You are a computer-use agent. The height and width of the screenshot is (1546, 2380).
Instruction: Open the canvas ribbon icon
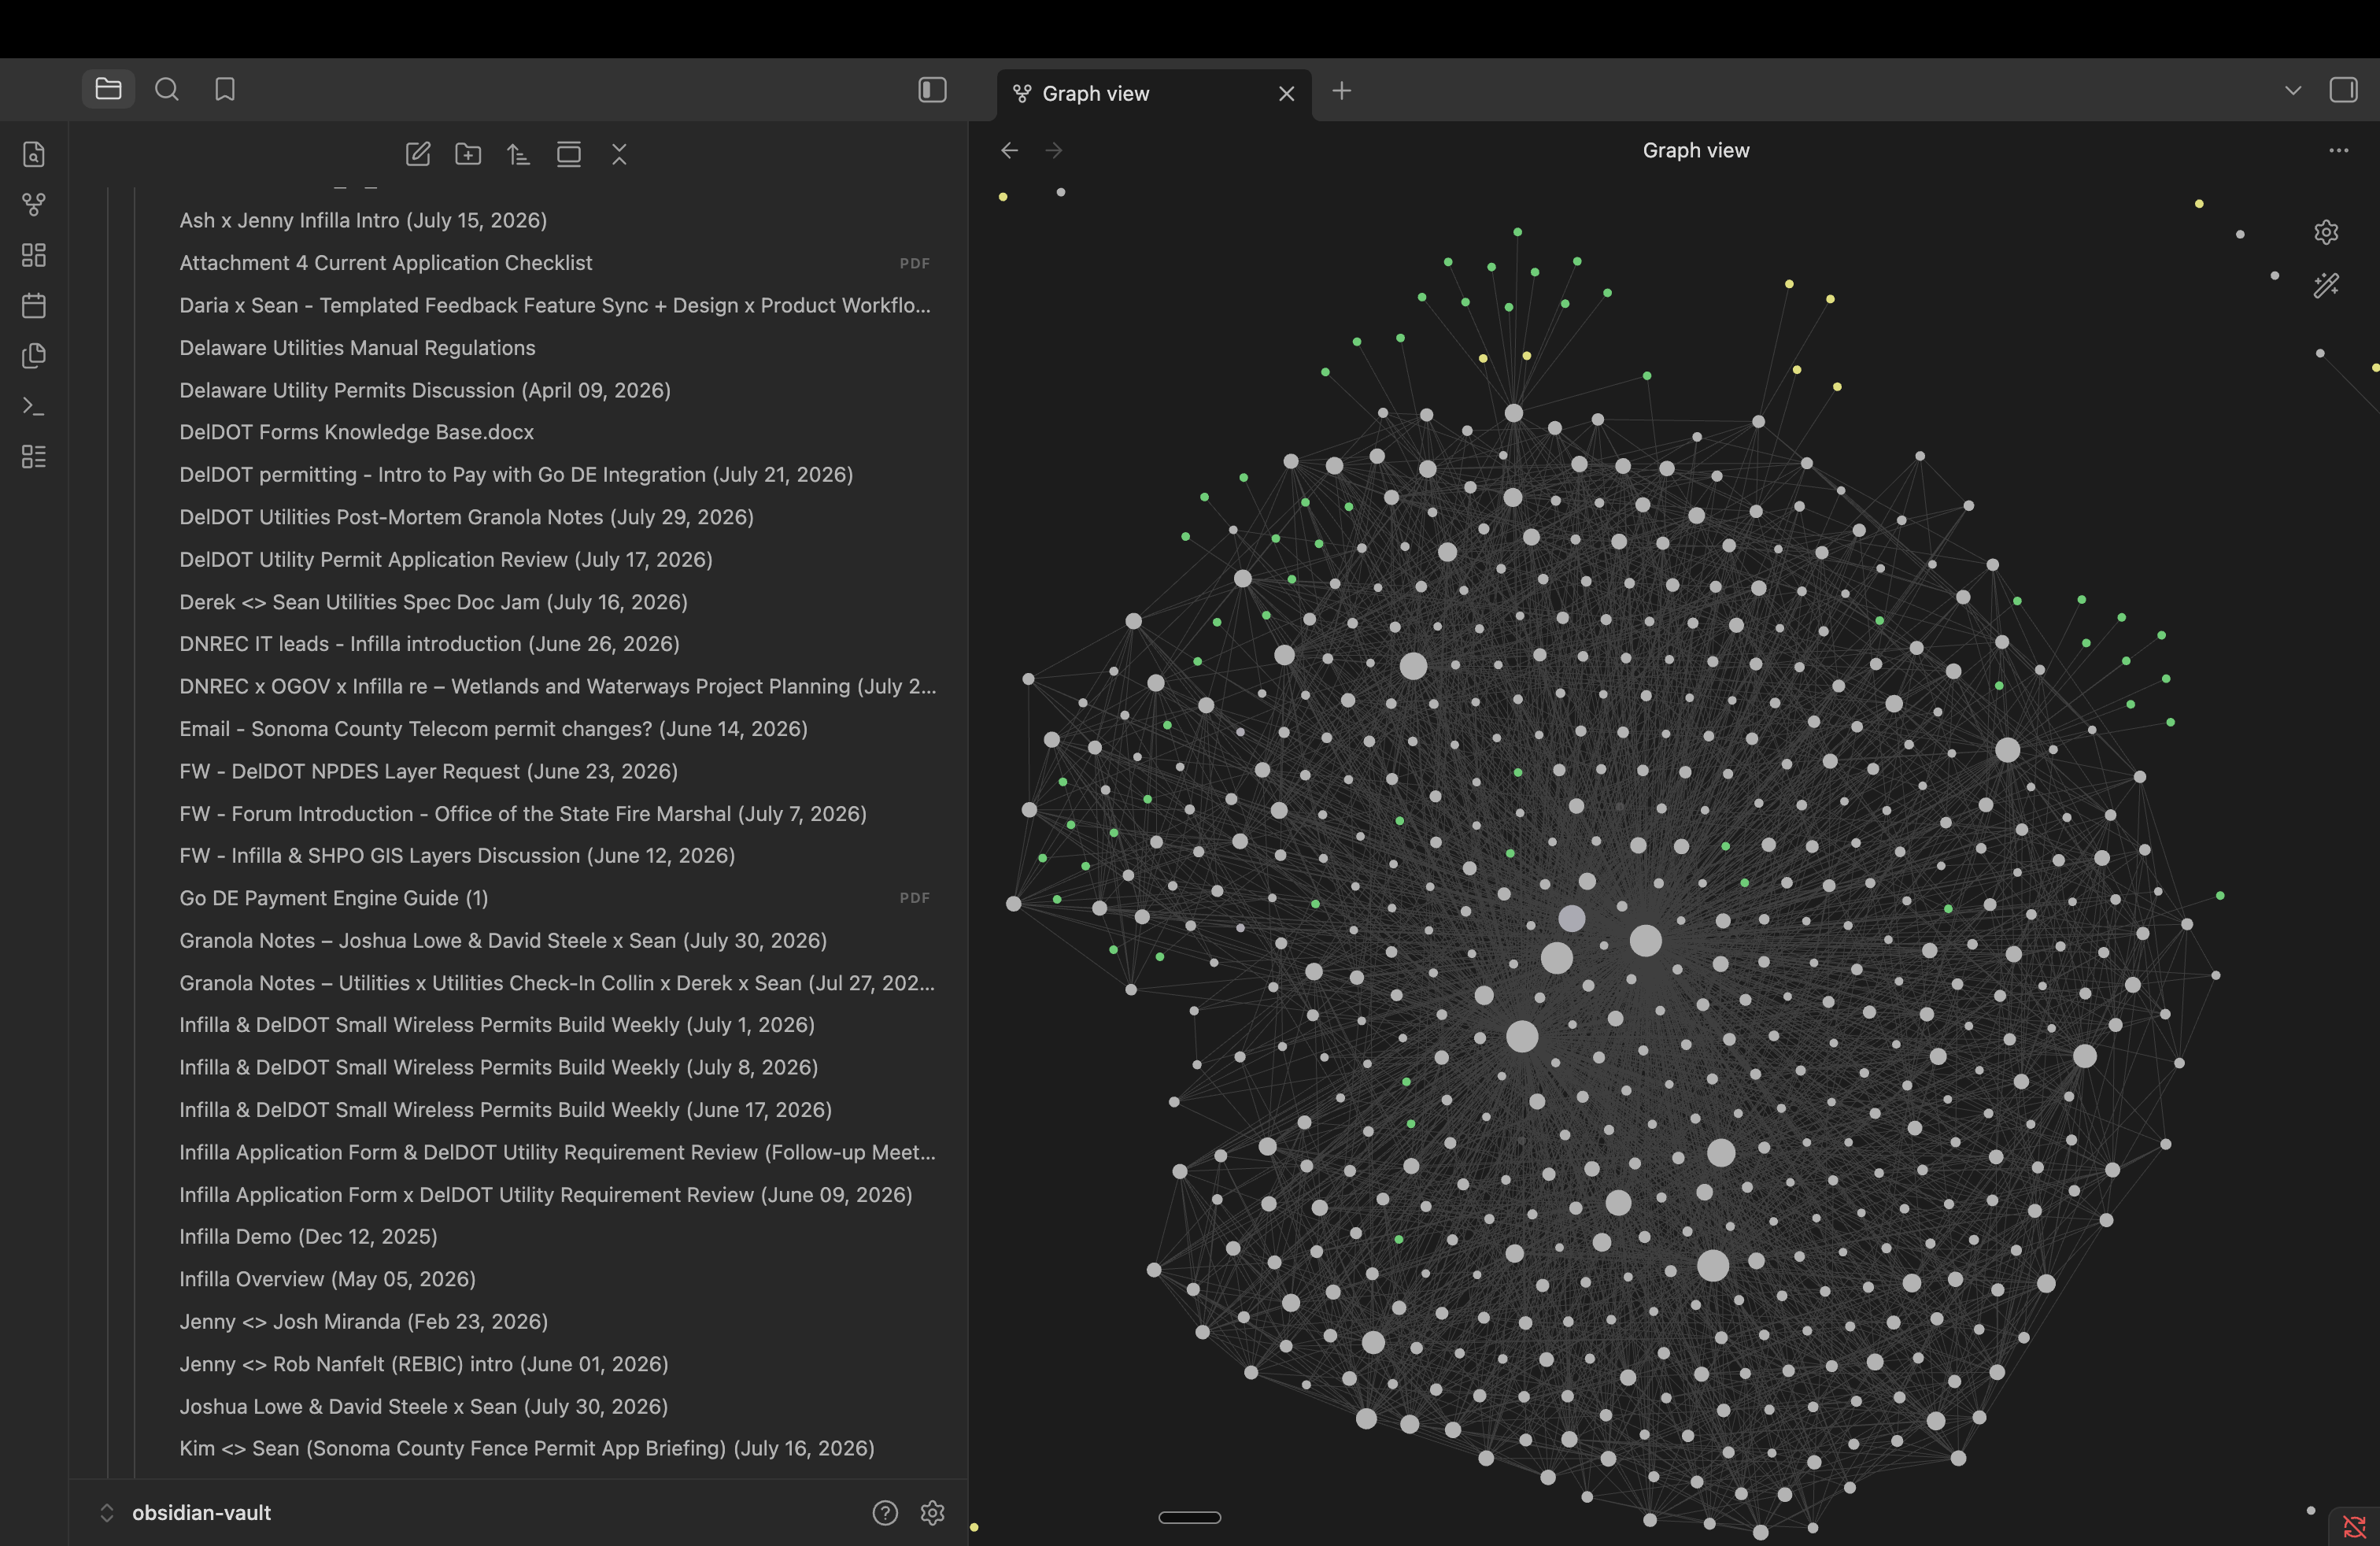pos(34,255)
